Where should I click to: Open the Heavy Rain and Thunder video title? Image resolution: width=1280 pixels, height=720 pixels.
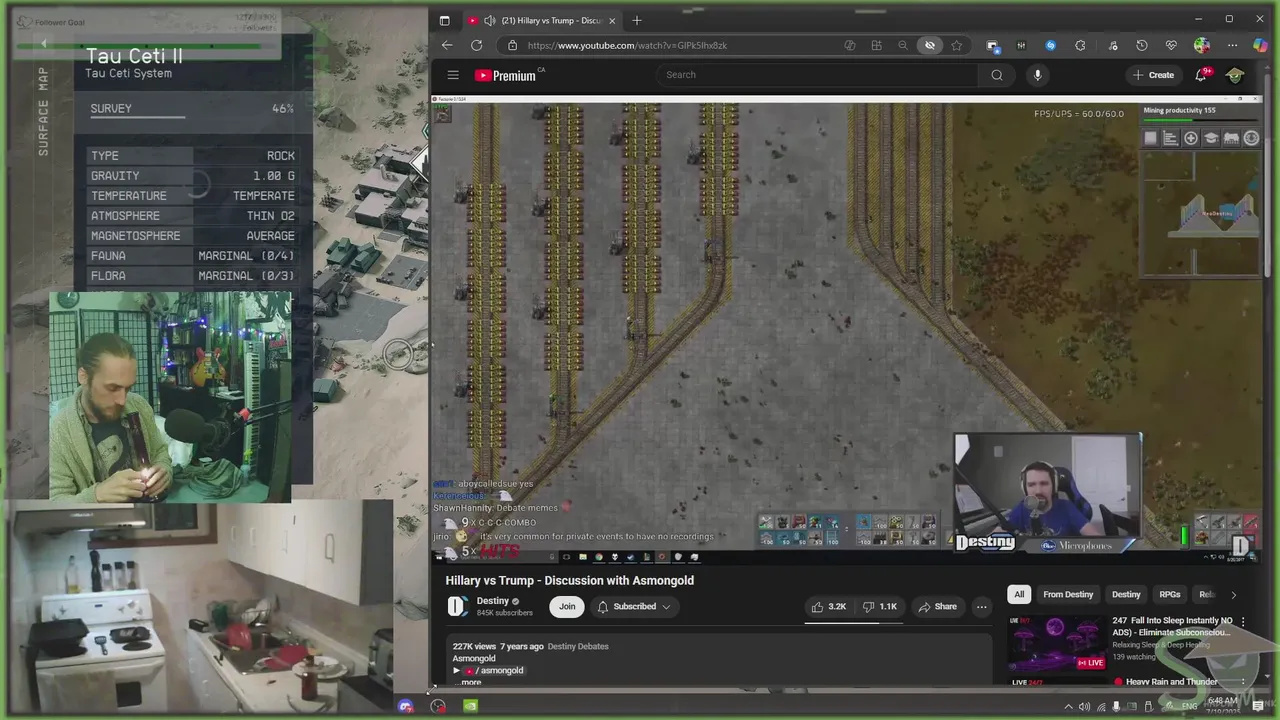coord(1172,682)
